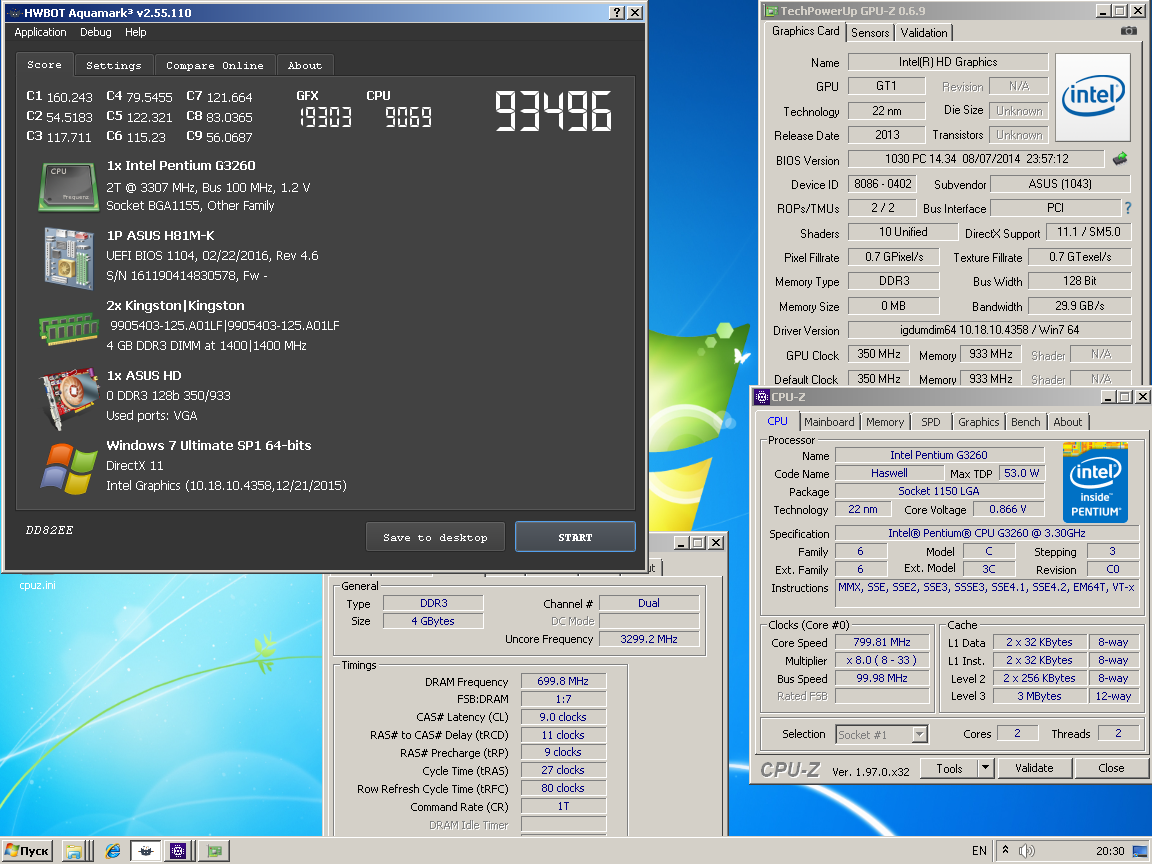Switch to the GPU-Z taskbar item

pos(214,851)
